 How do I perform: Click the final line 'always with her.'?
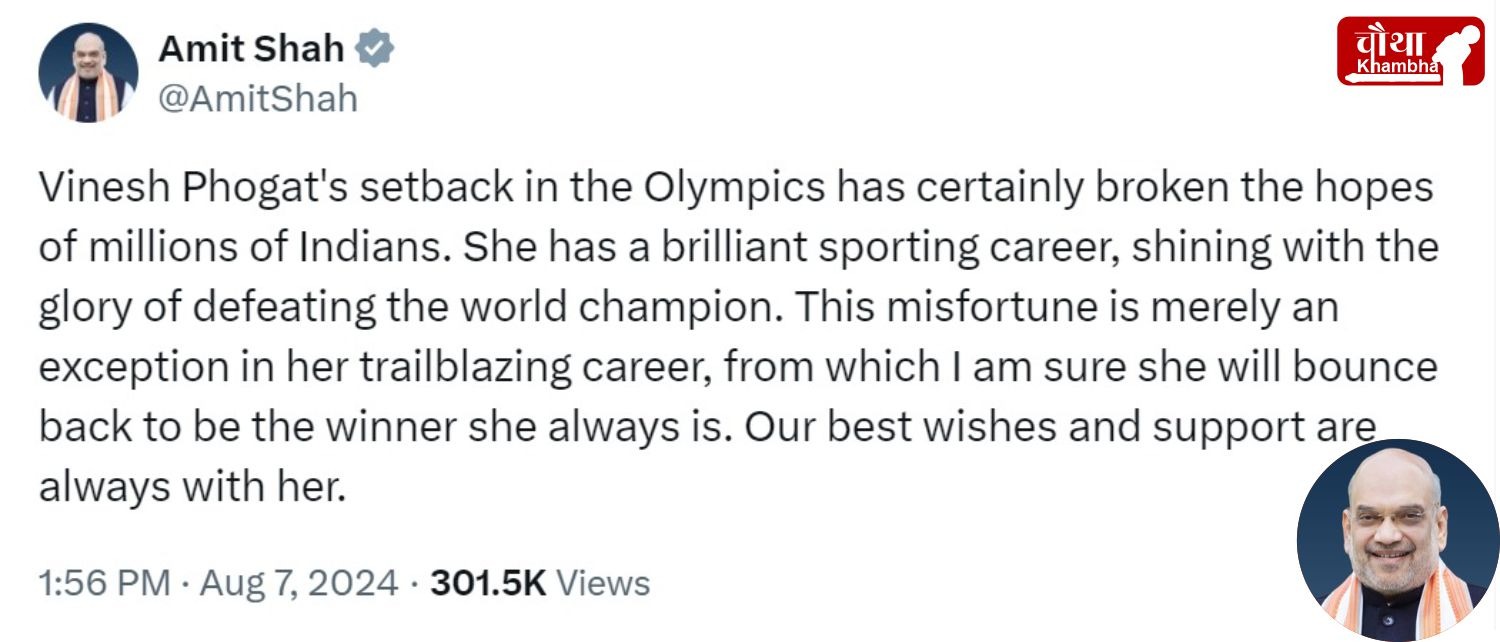coord(192,488)
